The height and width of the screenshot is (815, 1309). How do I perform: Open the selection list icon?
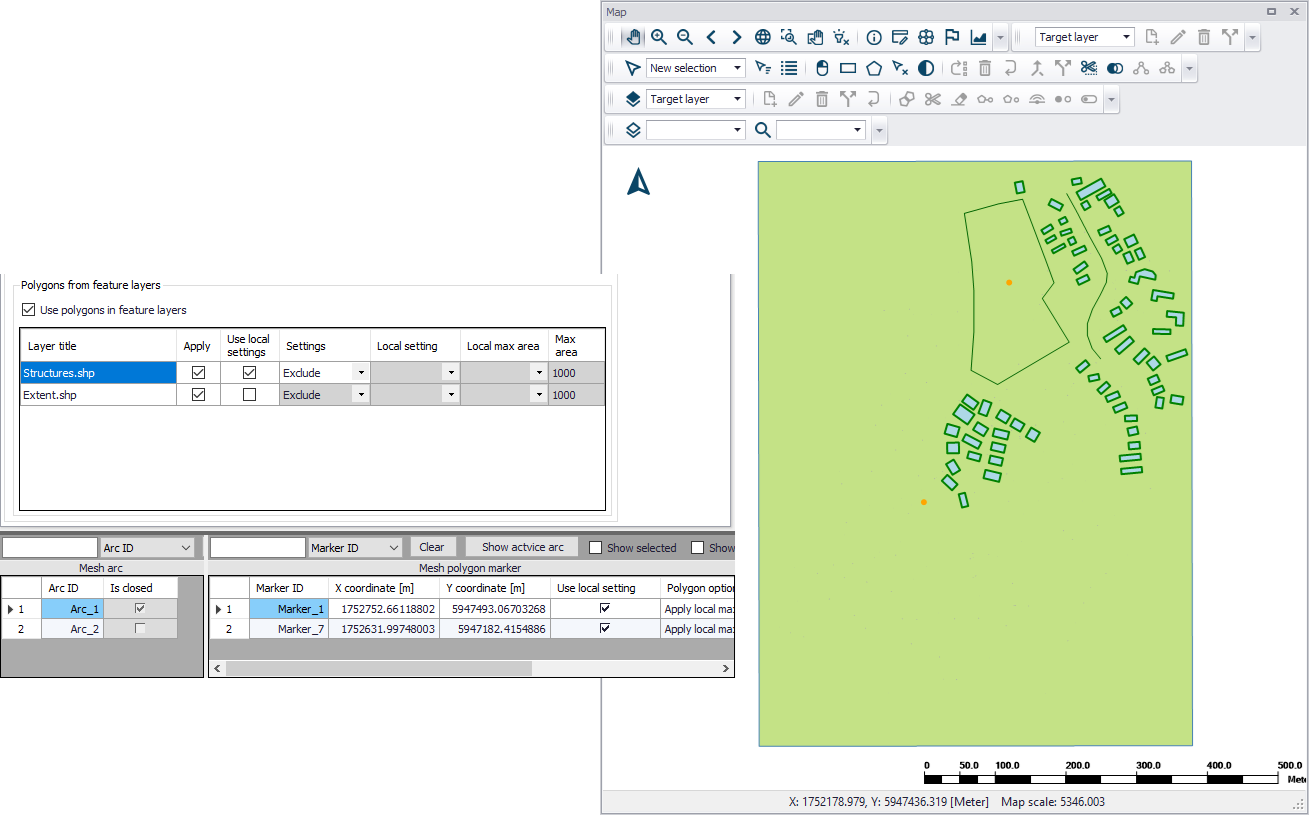point(789,68)
